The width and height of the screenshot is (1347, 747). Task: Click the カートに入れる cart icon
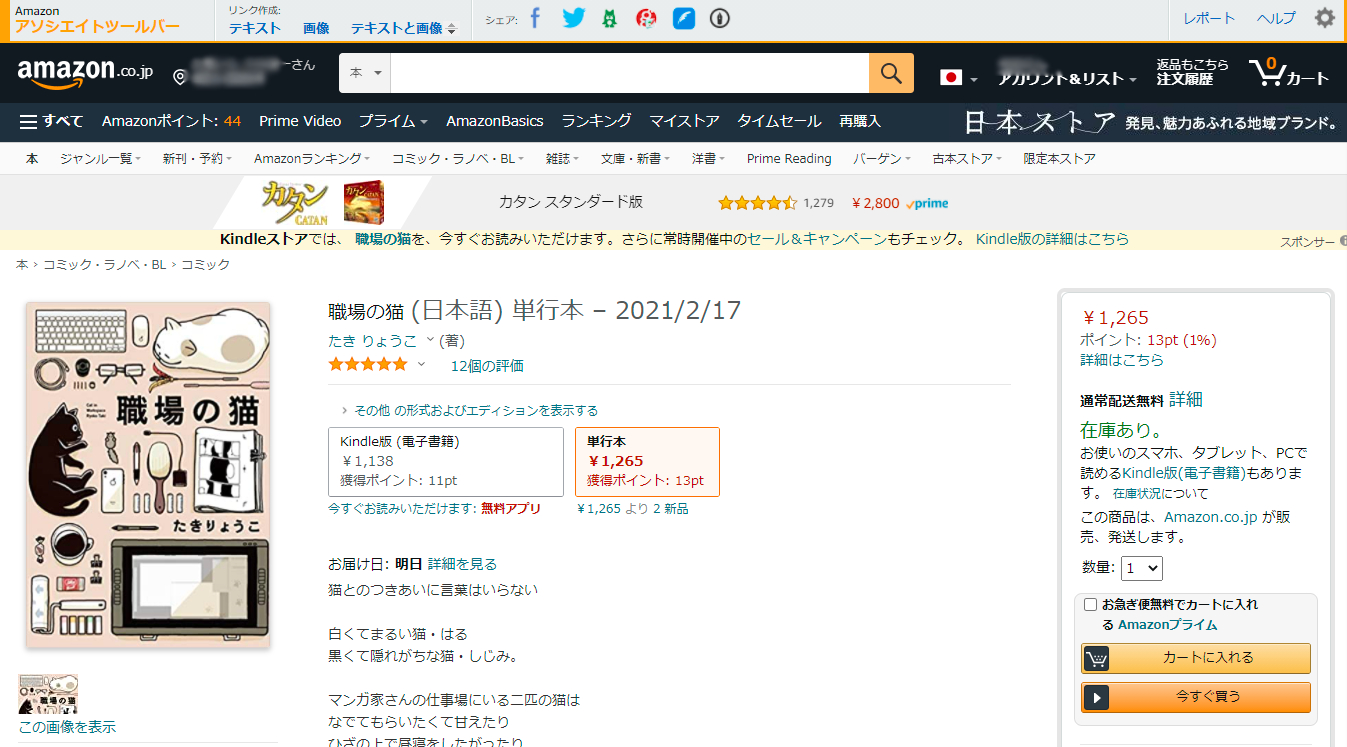point(1097,658)
